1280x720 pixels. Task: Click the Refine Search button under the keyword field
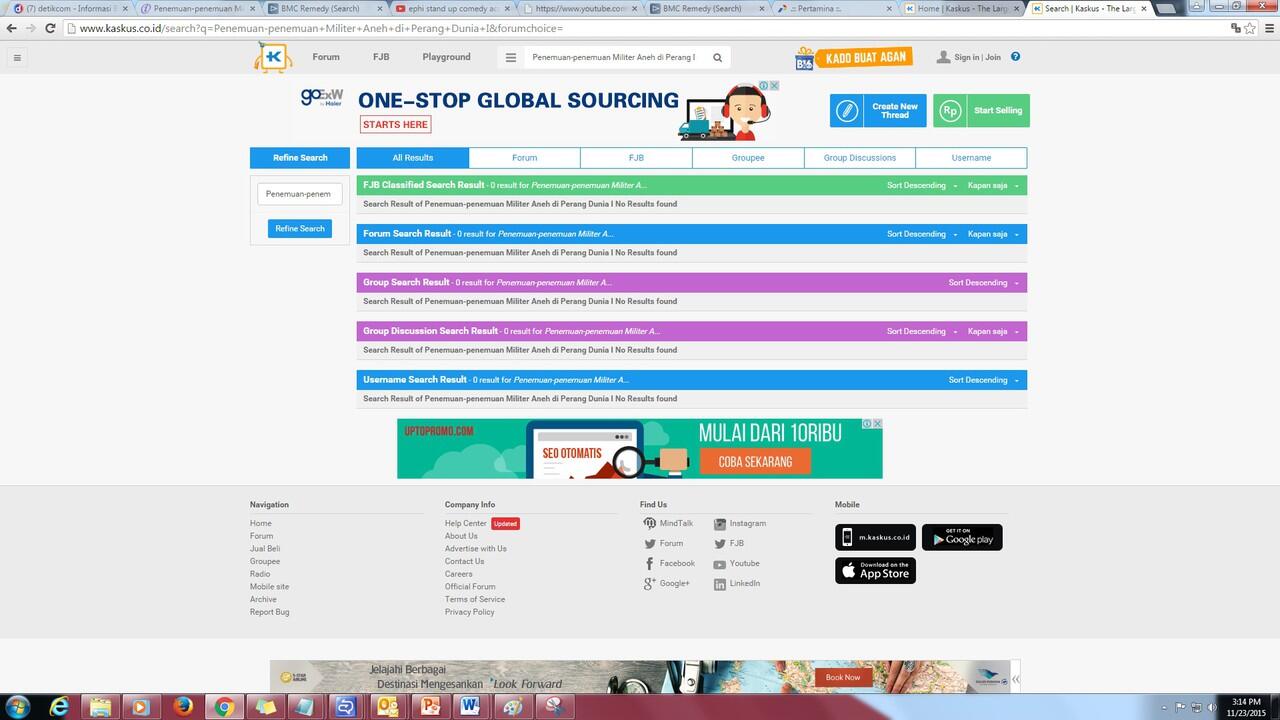click(300, 228)
